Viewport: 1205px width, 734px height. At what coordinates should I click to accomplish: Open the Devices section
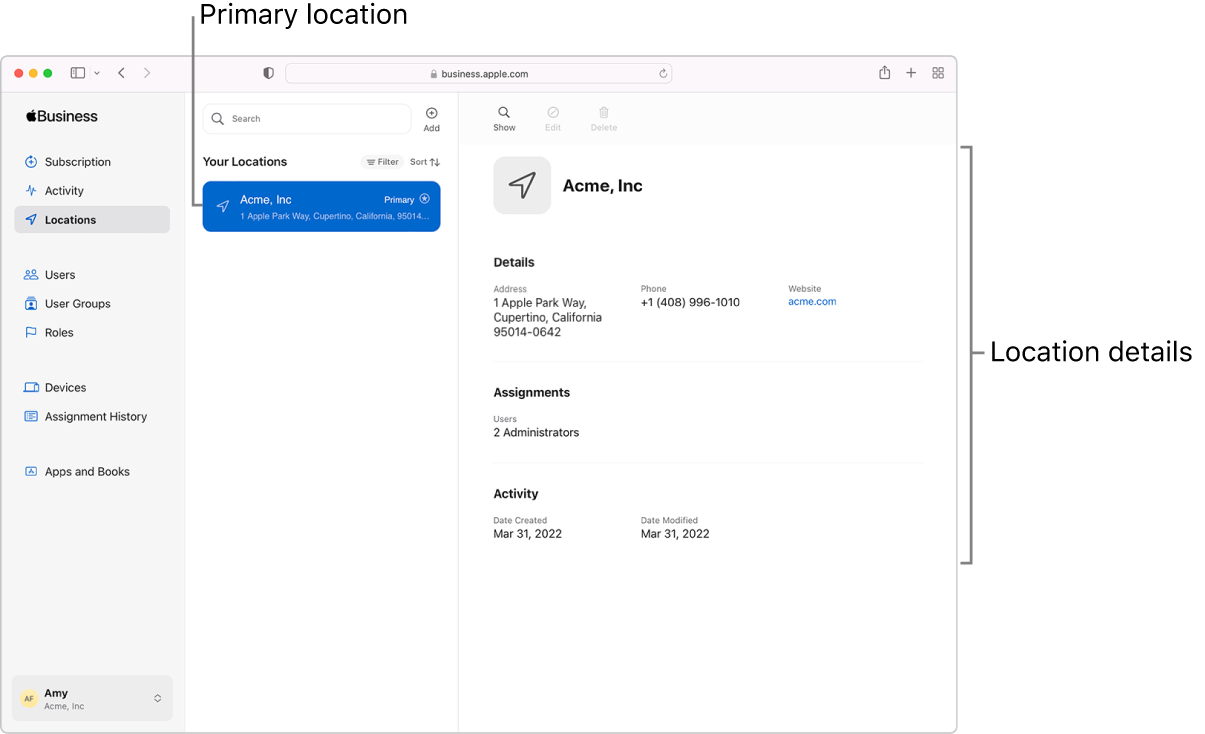tap(64, 387)
